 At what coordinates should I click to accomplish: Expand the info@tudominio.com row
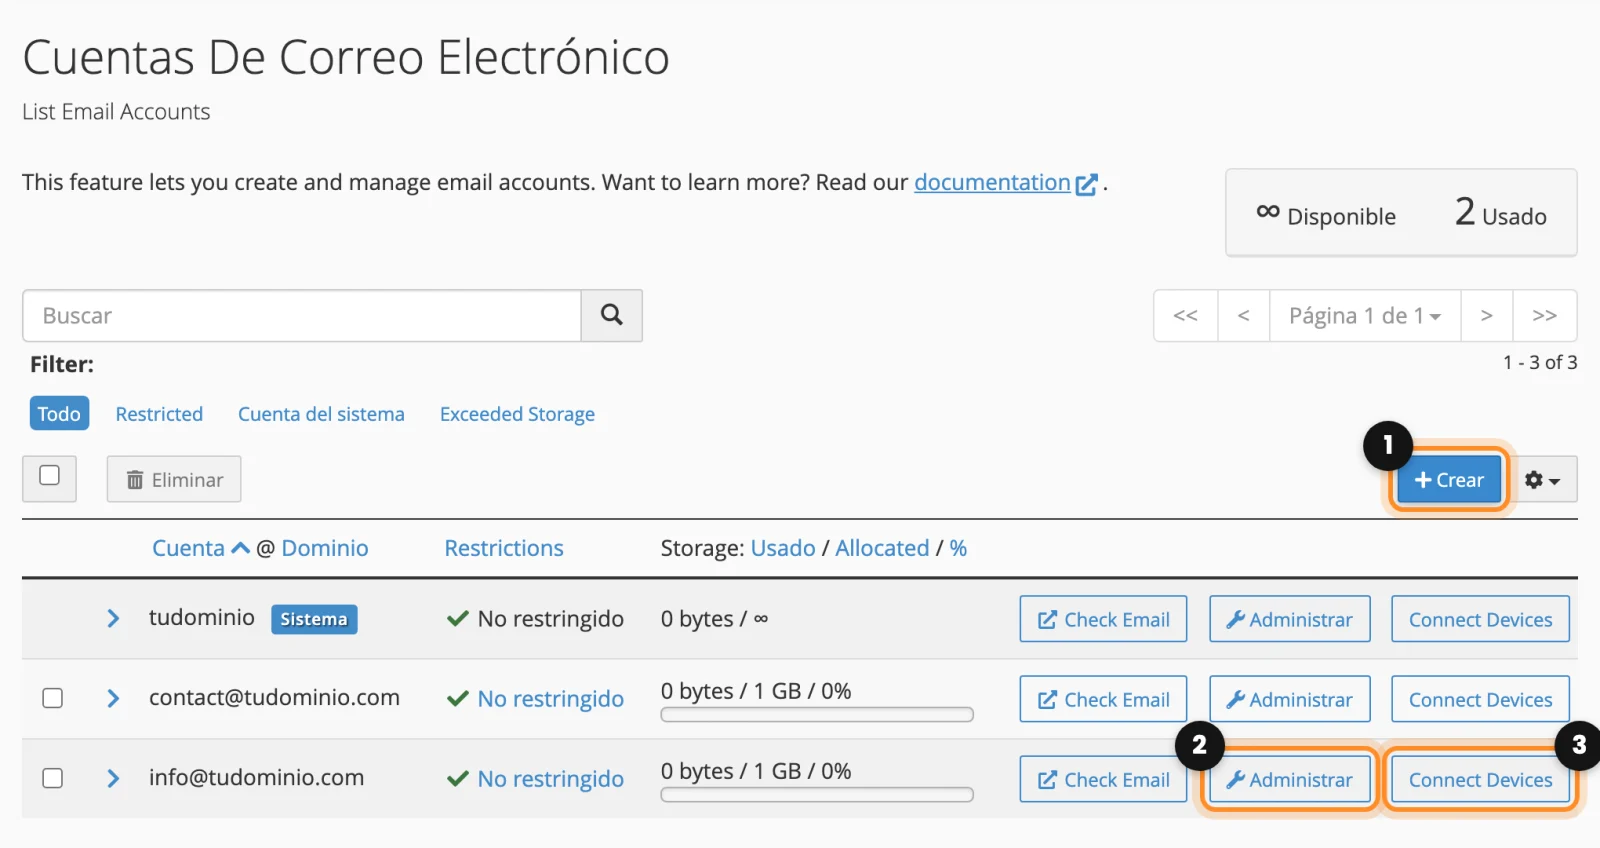point(113,778)
